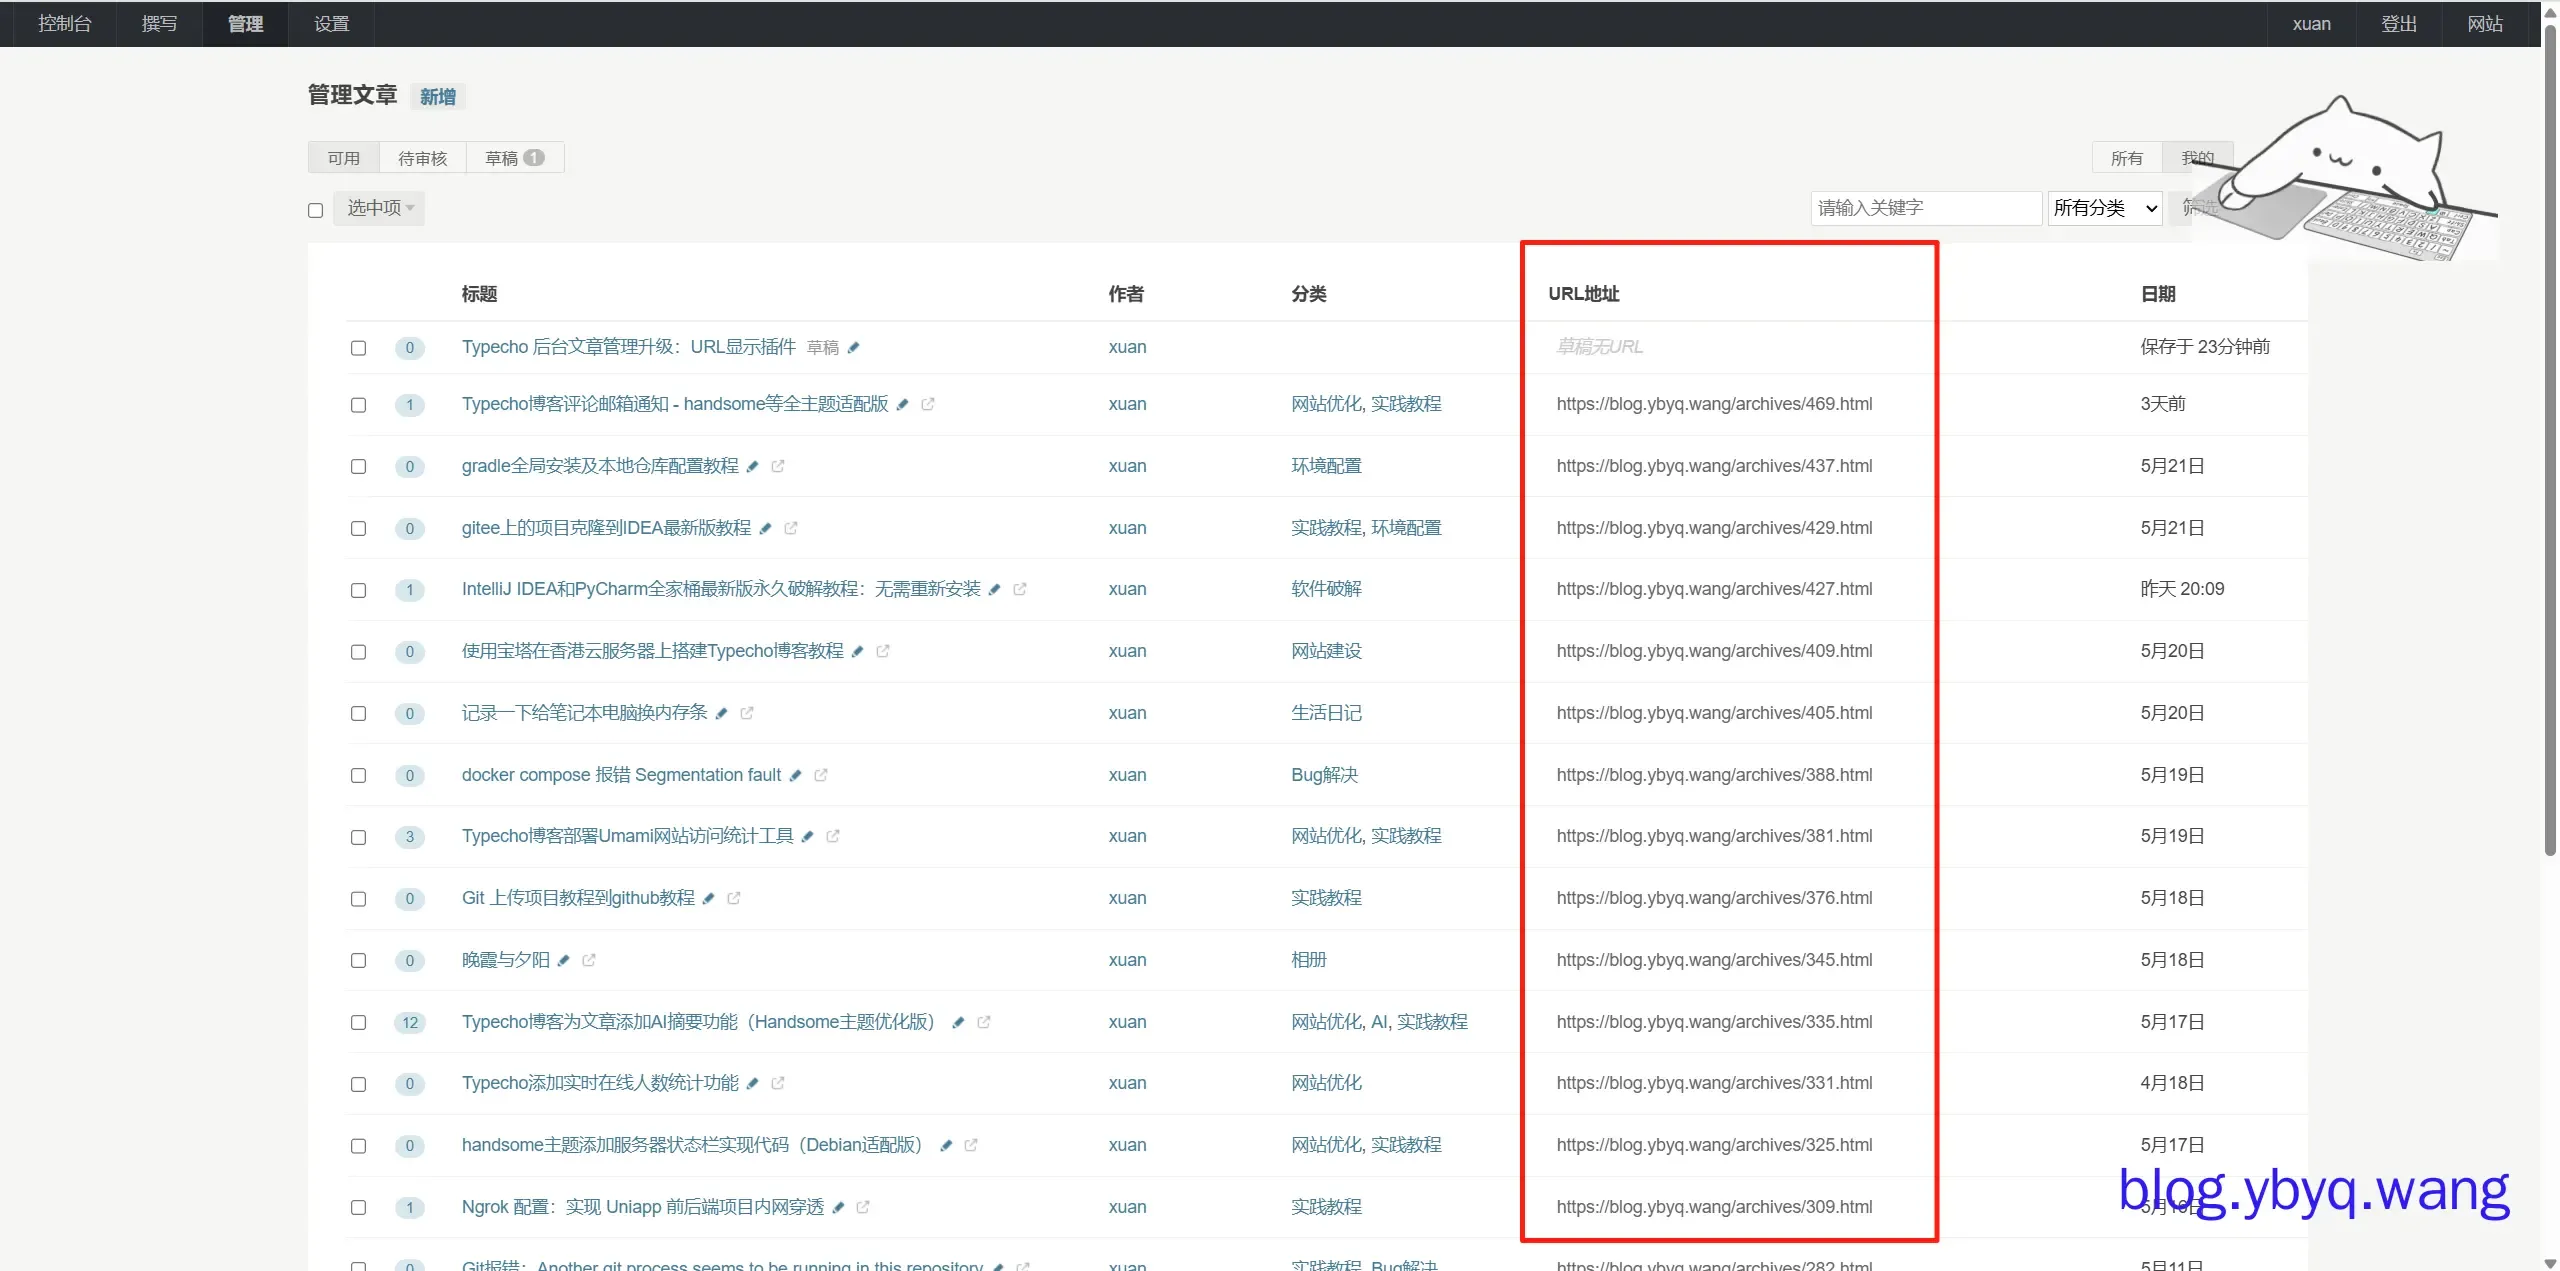Focus the 请输入关键字 search field
The width and height of the screenshot is (2560, 1271).
tap(1925, 208)
